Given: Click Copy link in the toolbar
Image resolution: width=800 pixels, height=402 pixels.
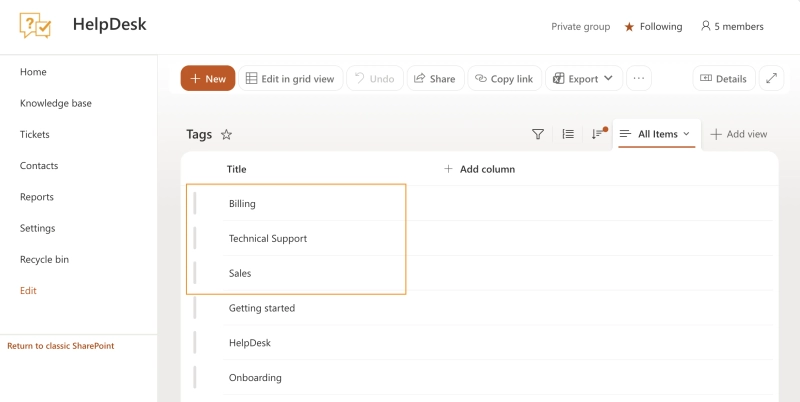Looking at the screenshot, I should 504,79.
